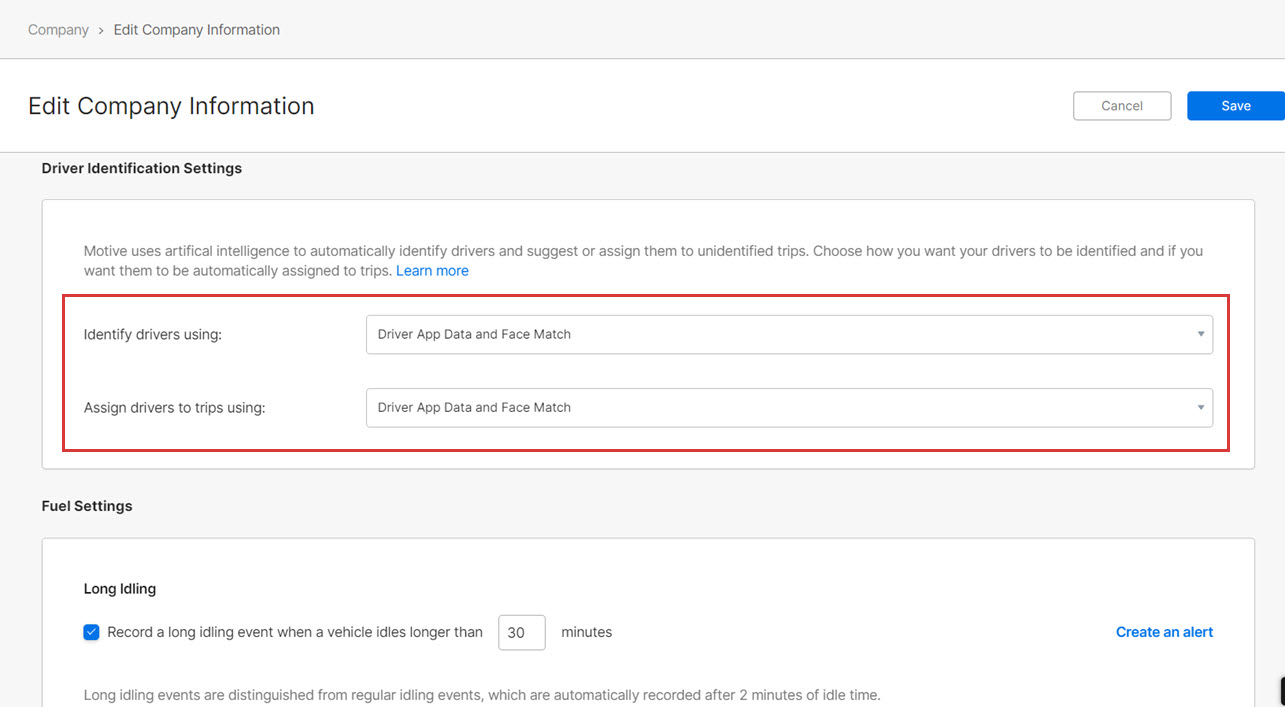The height and width of the screenshot is (707, 1285).
Task: Open the Learn more link
Action: [432, 271]
